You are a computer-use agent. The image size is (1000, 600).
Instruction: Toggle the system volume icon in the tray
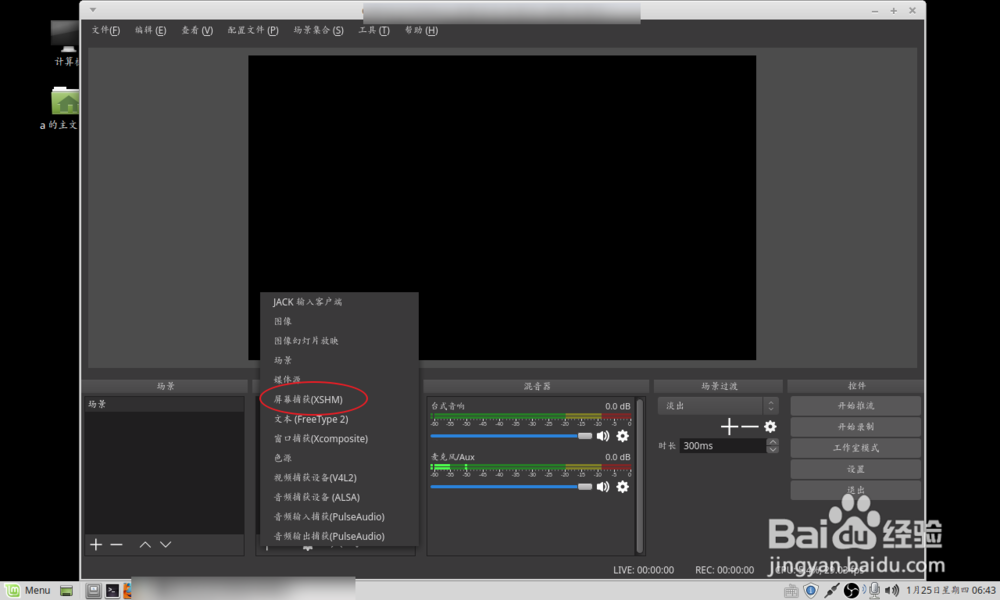pyautogui.click(x=890, y=590)
